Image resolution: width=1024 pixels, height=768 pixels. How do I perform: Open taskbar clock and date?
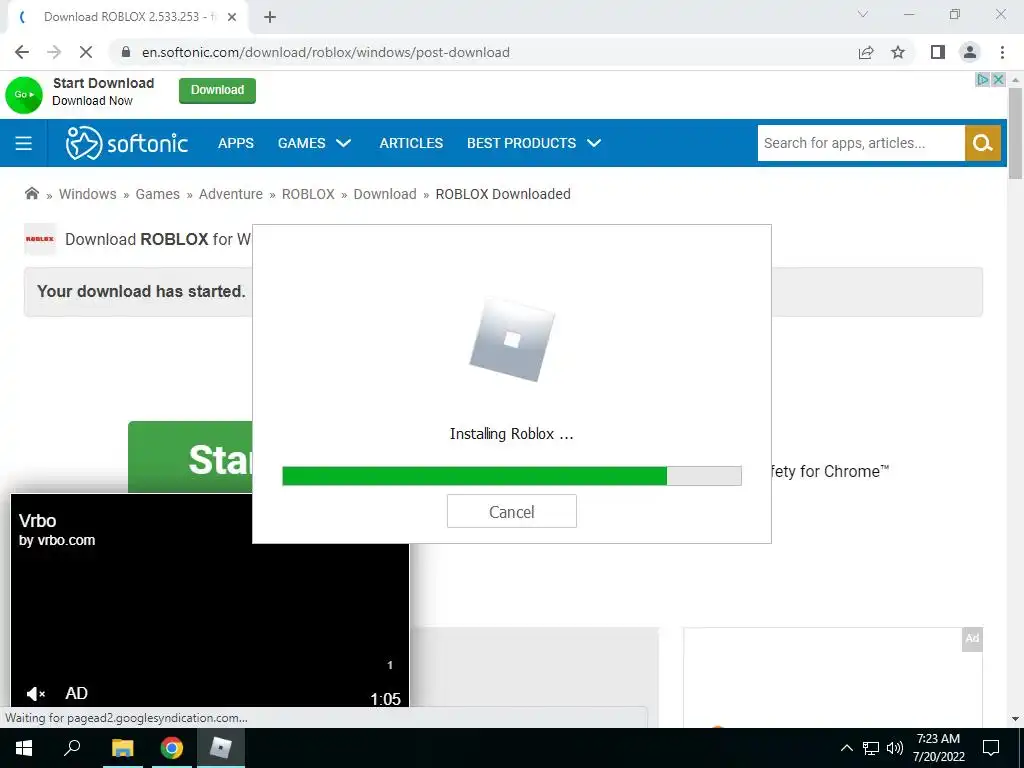click(x=938, y=748)
